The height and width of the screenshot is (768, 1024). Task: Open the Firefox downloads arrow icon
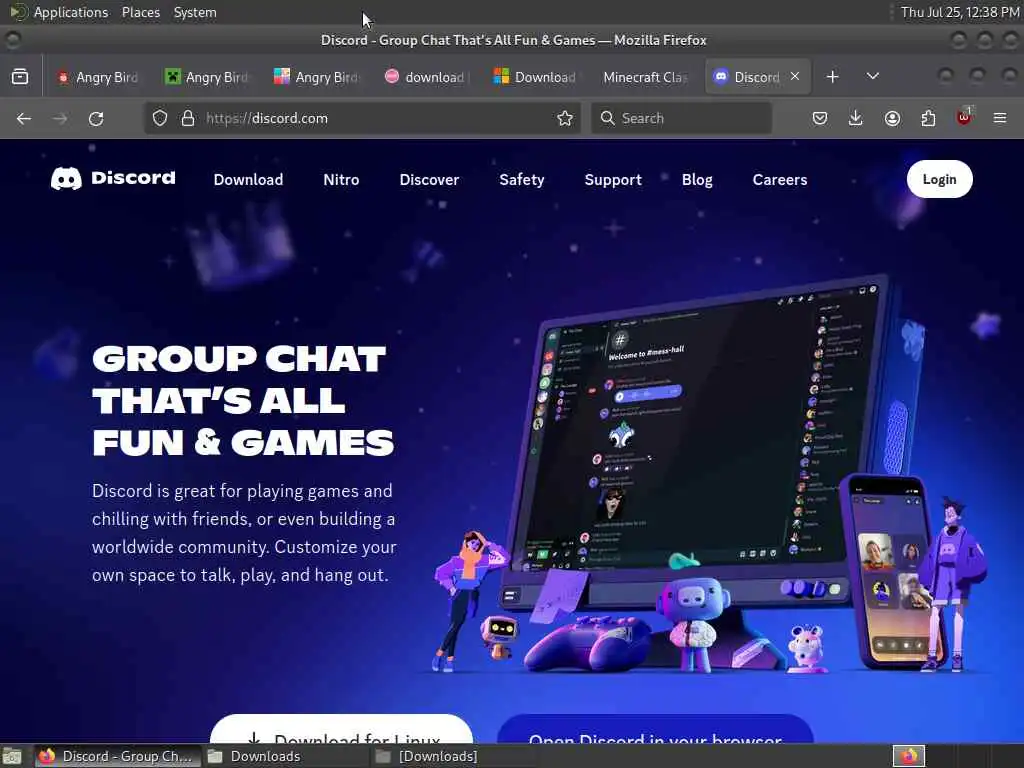pyautogui.click(x=856, y=118)
